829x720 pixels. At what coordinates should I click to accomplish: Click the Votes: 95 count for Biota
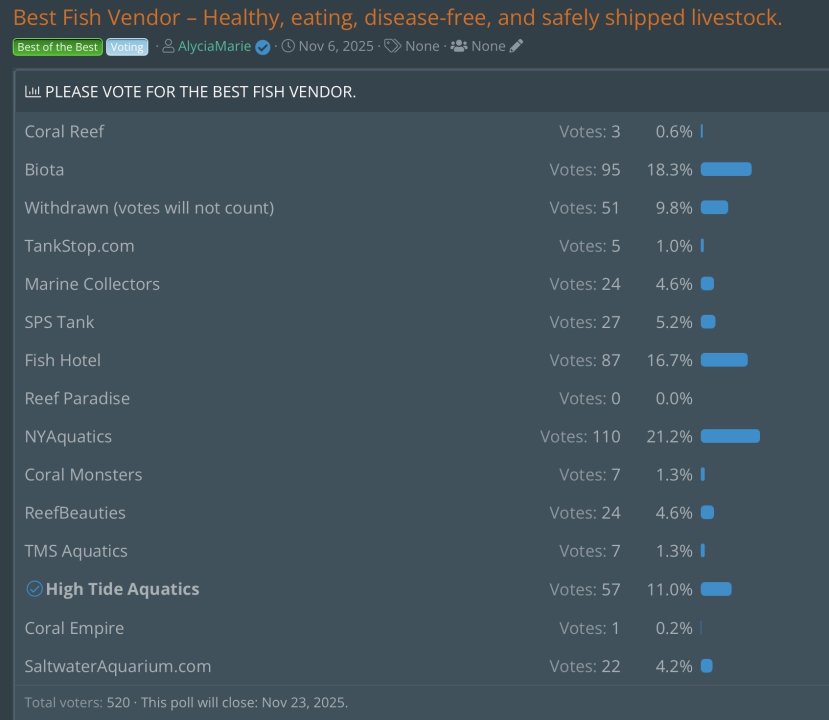click(x=585, y=170)
